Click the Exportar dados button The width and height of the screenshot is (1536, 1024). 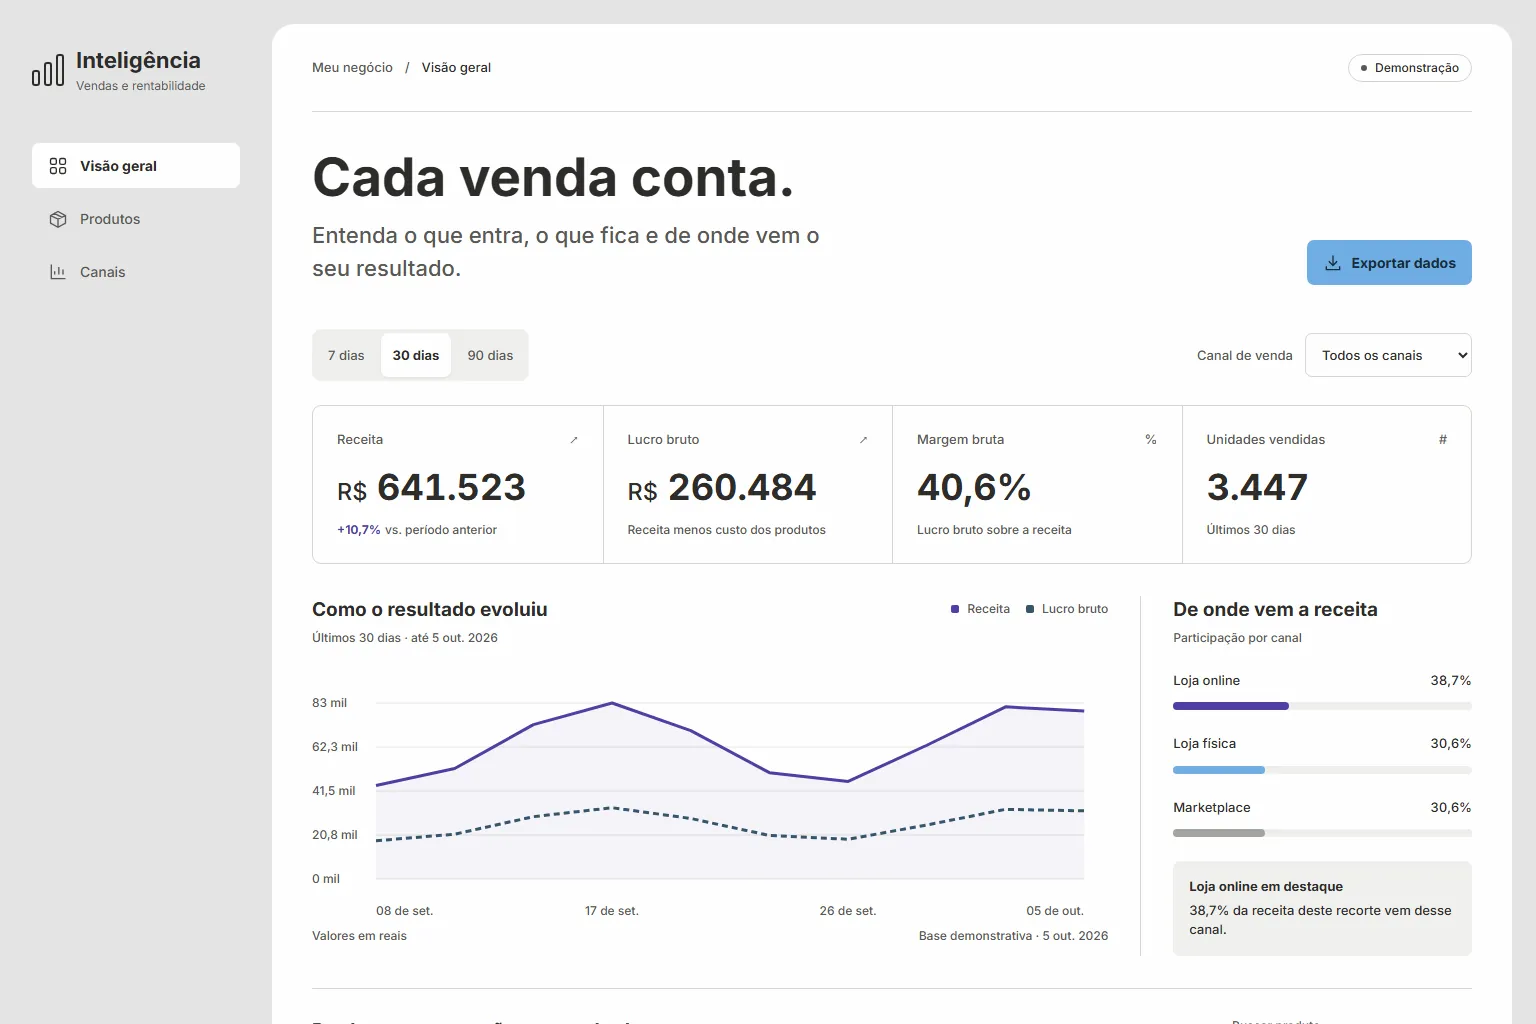coord(1389,263)
